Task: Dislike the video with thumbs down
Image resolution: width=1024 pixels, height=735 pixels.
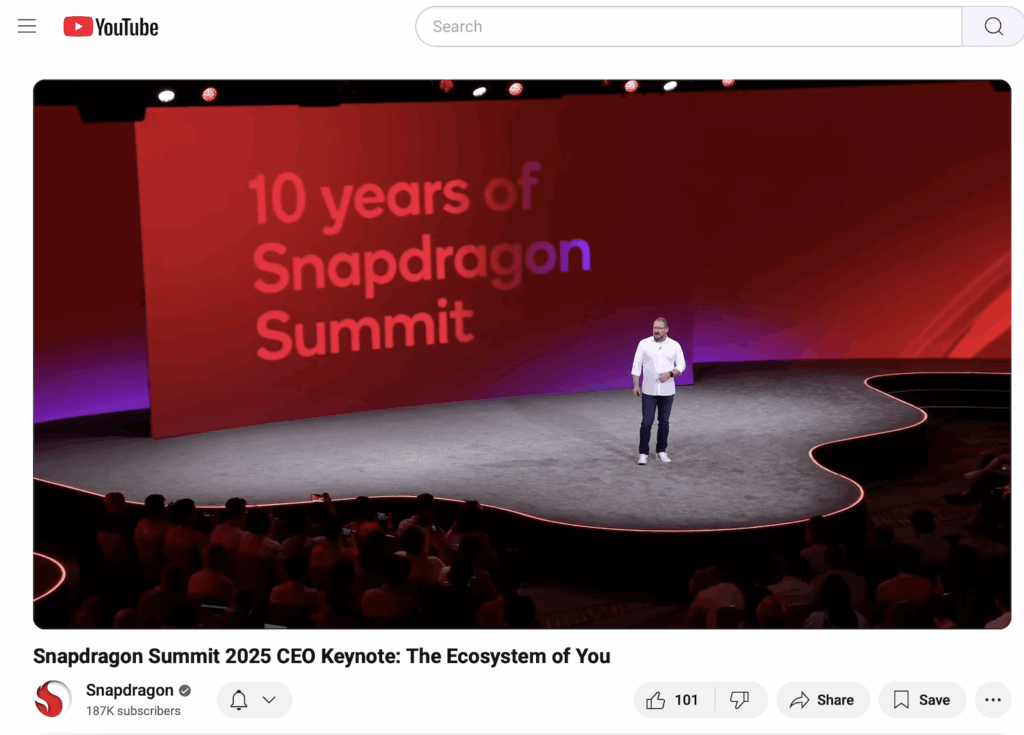Action: [739, 700]
